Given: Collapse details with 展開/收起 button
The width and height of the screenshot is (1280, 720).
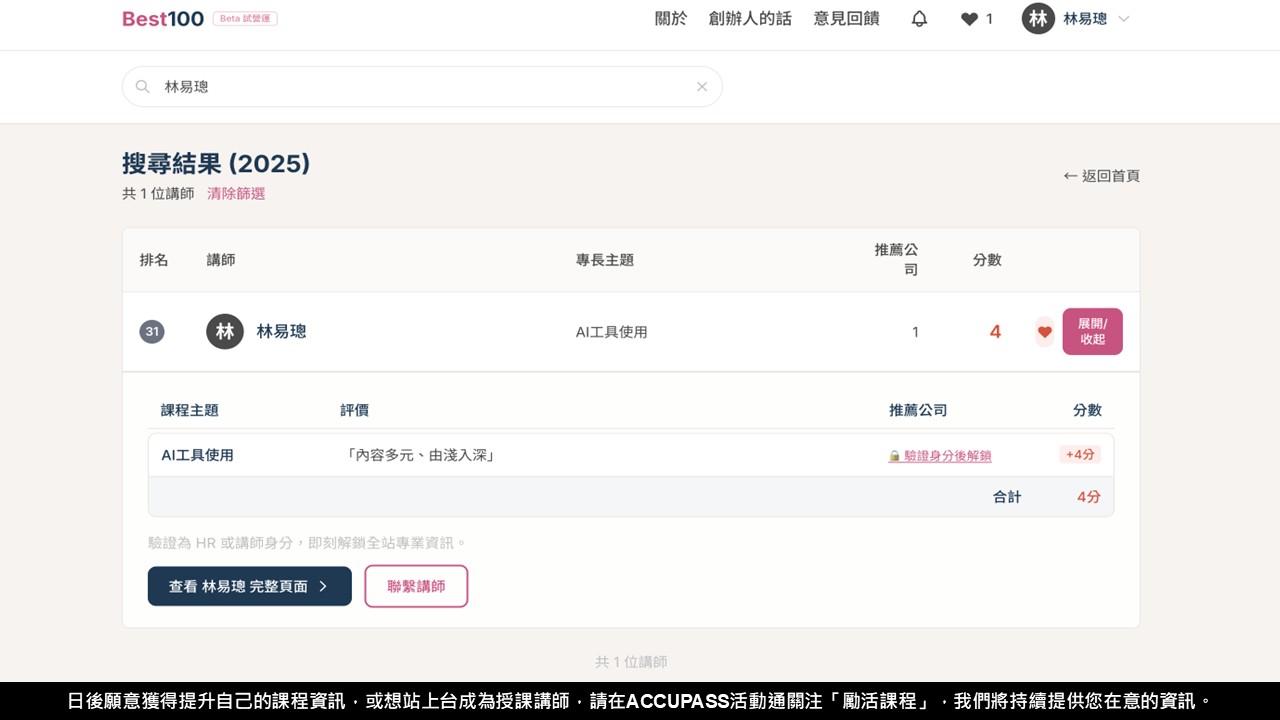Looking at the screenshot, I should [1092, 332].
